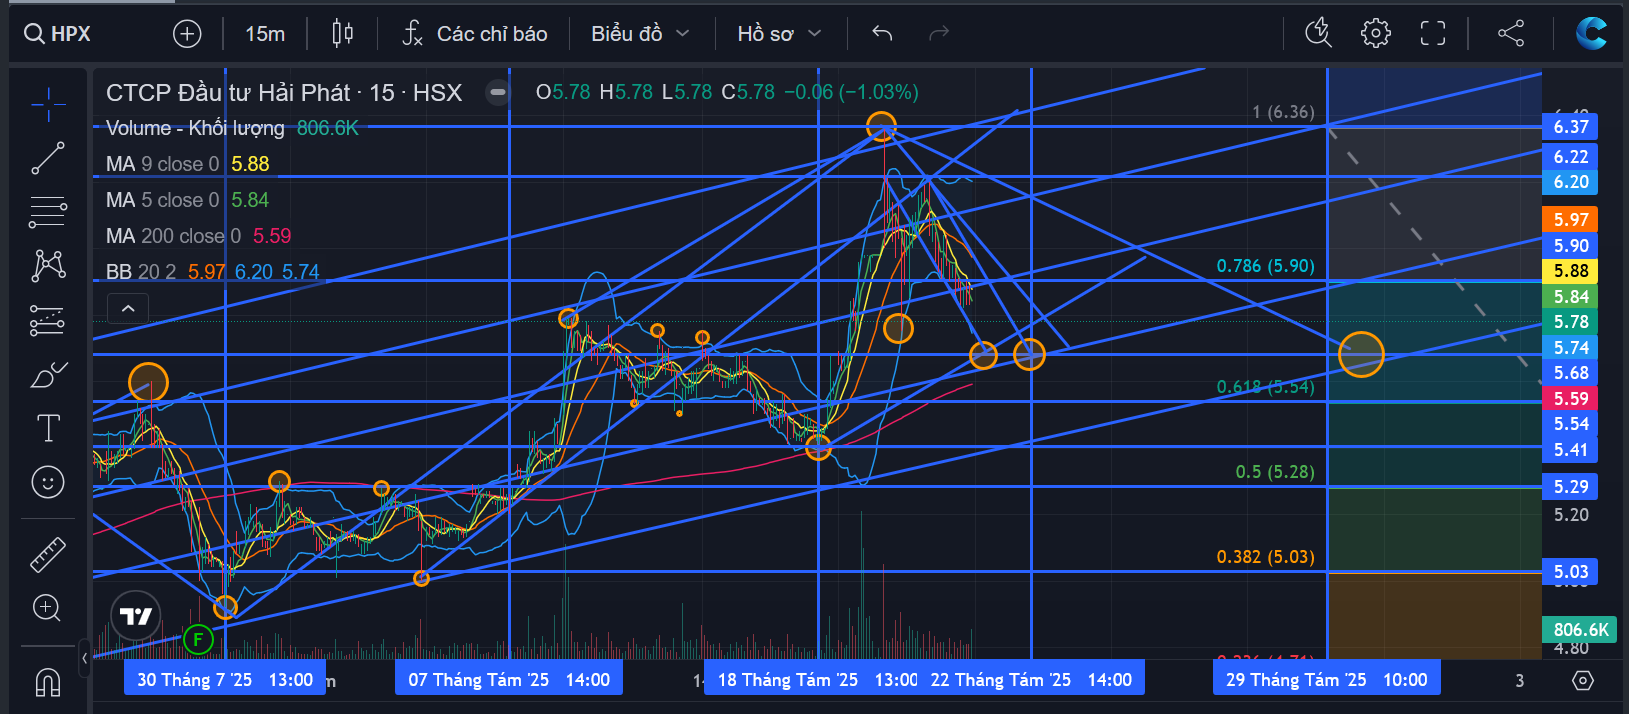Select the XABCD pattern tool
Viewport: 1629px width, 714px height.
tap(48, 265)
